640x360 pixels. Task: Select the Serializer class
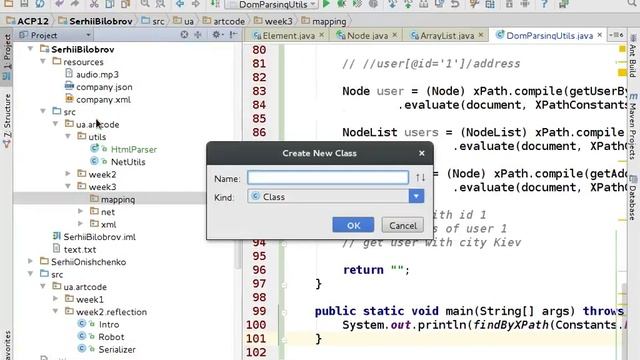(117, 349)
